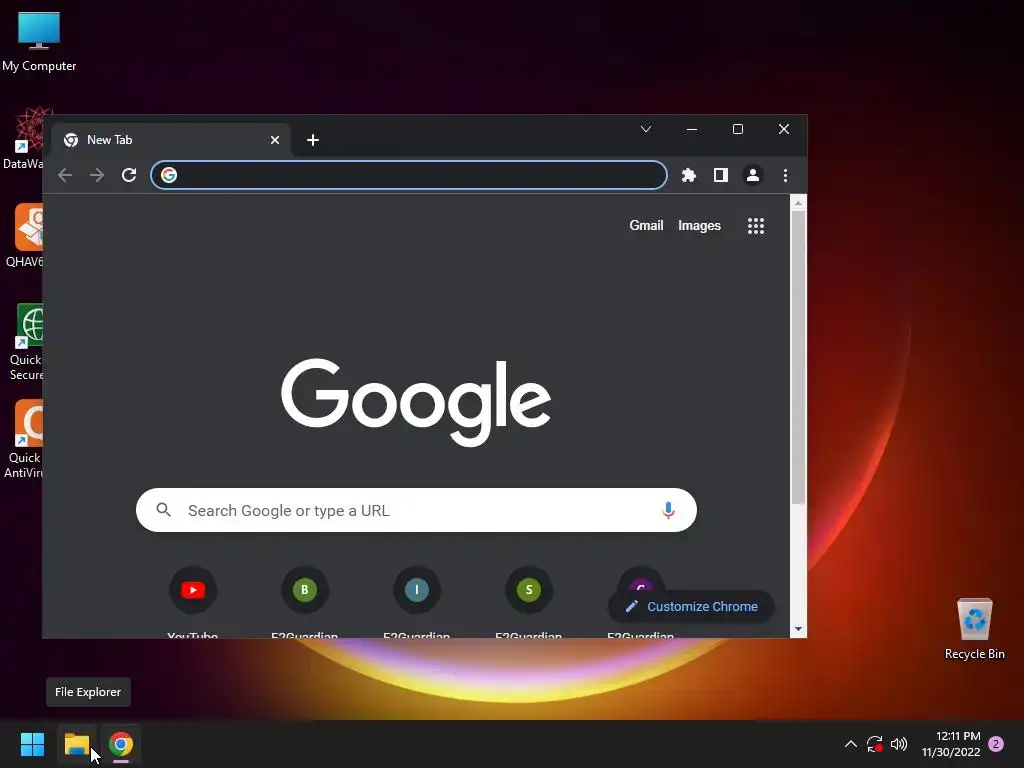Select the DataWa desktop shortcut
The width and height of the screenshot is (1024, 768).
coord(24,138)
